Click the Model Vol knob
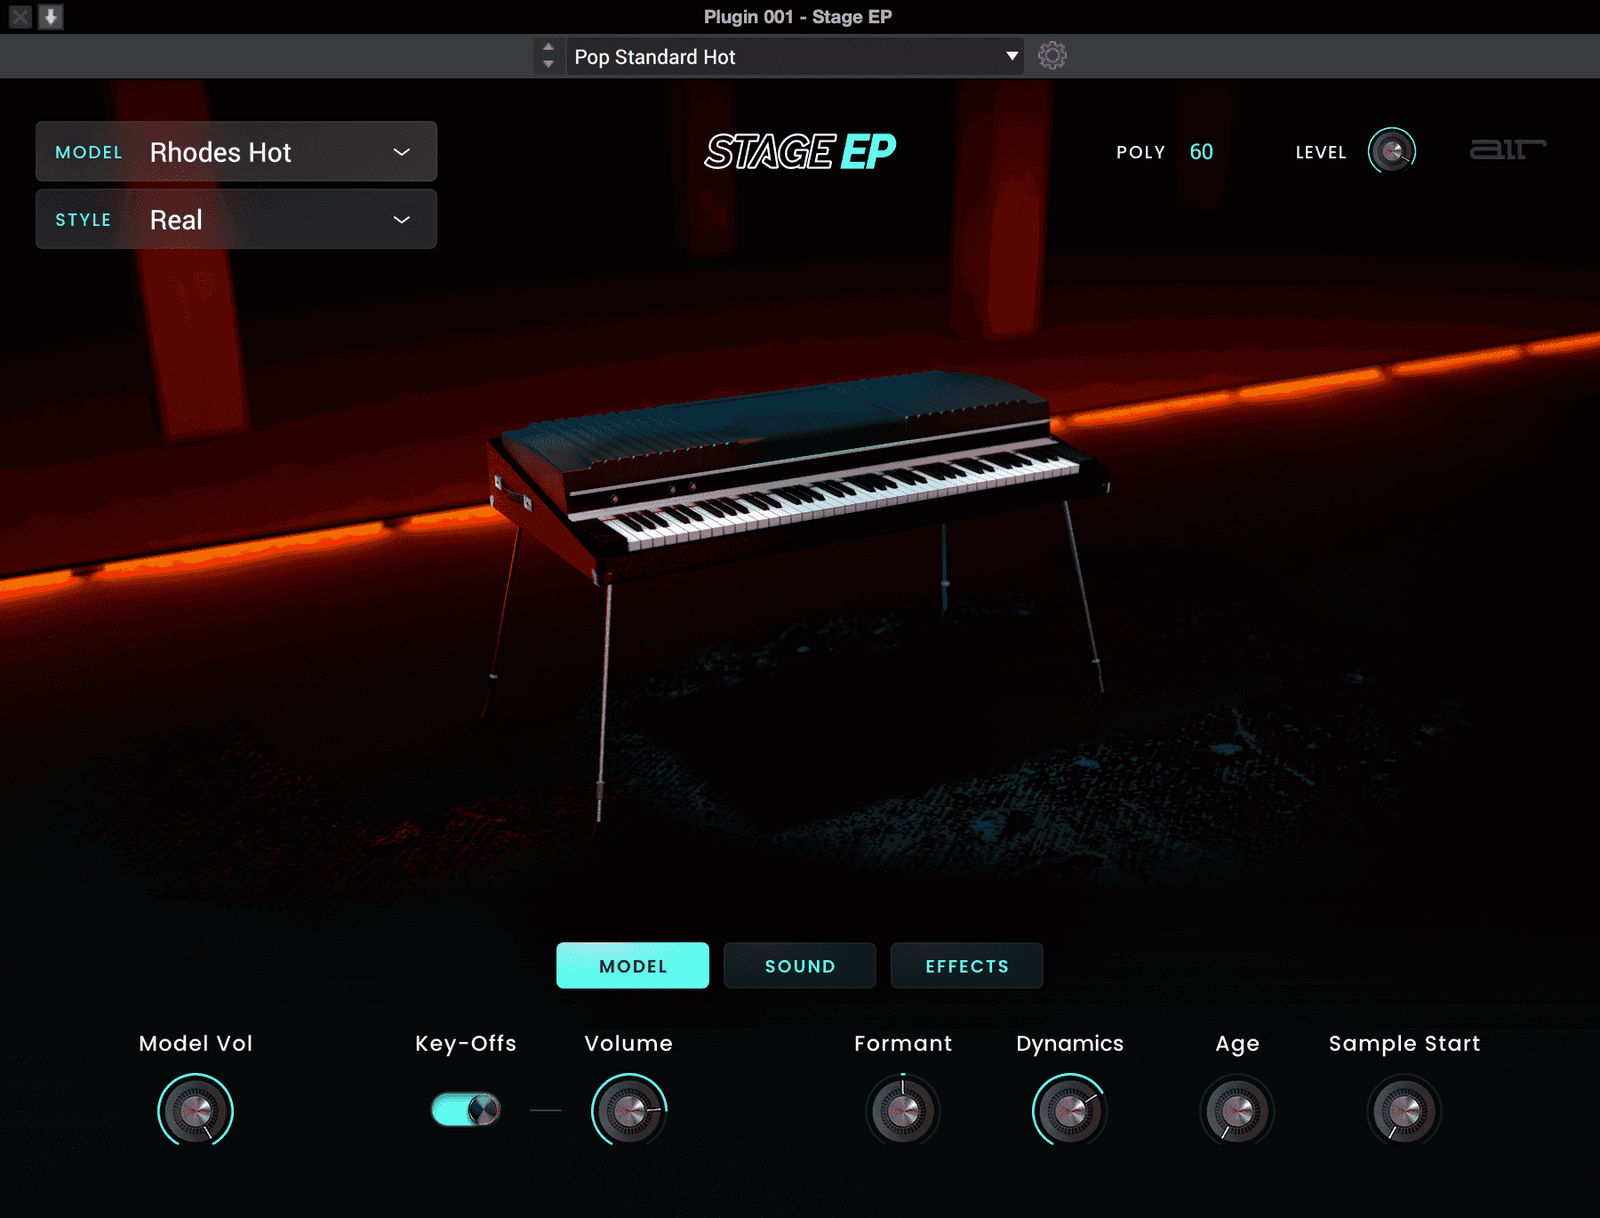 pos(195,1110)
